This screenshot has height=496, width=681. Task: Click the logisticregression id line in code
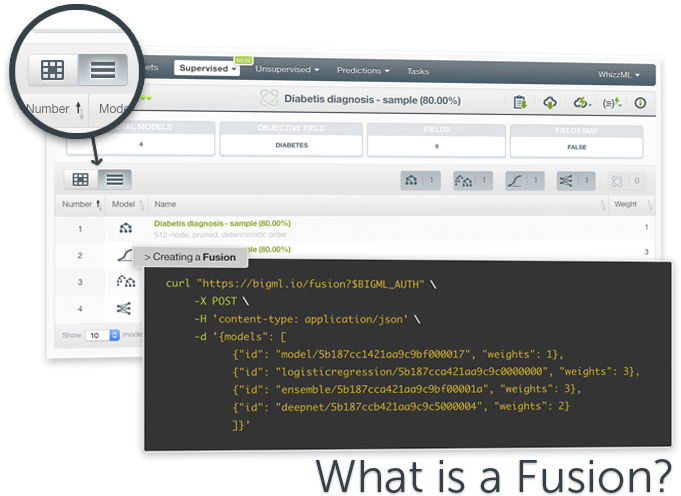436,372
